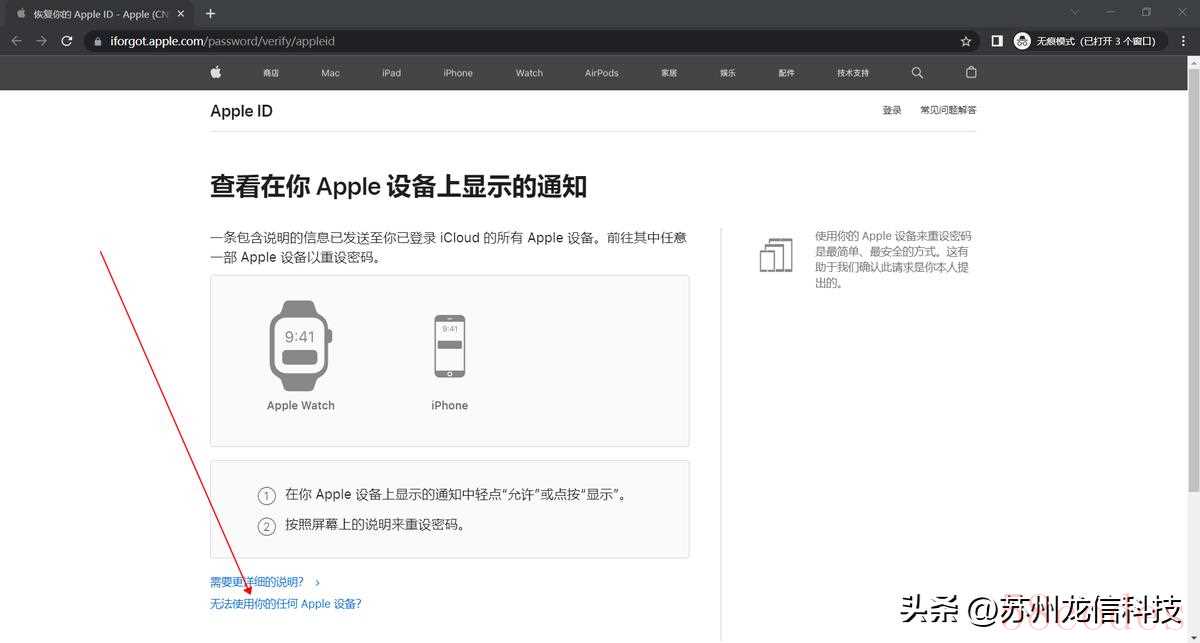Click heading 查看在你 Apple 设备上显示的通知
Screen dimensions: 1200x643
[398, 187]
